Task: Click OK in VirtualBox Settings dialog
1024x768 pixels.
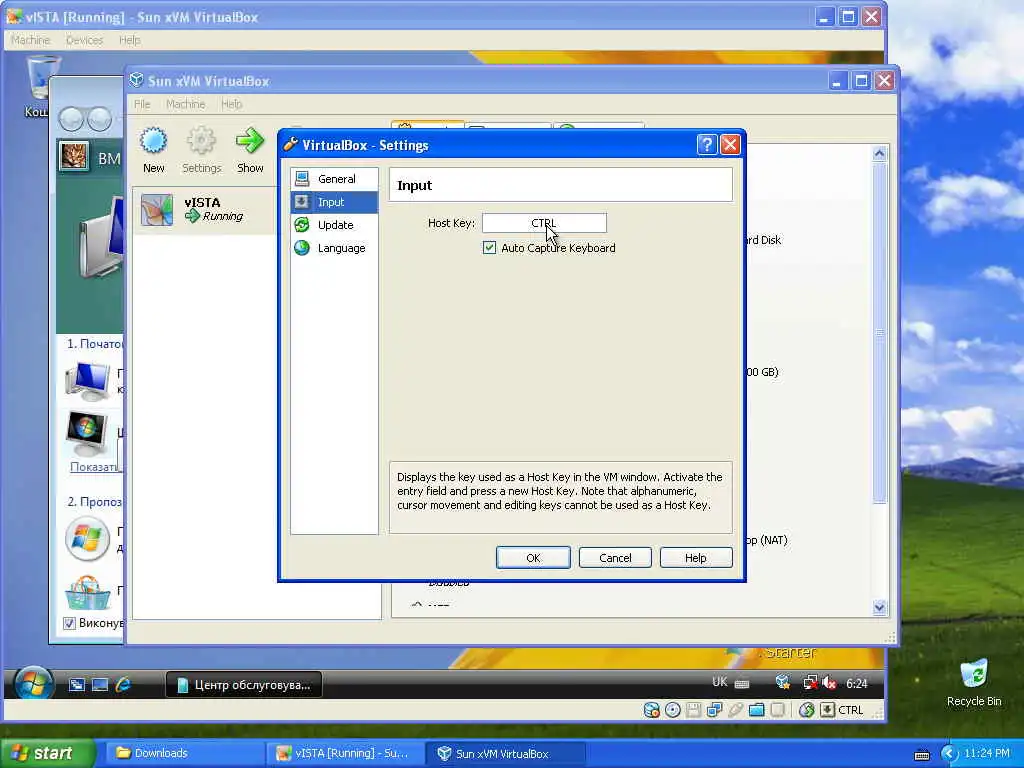Action: click(x=533, y=558)
